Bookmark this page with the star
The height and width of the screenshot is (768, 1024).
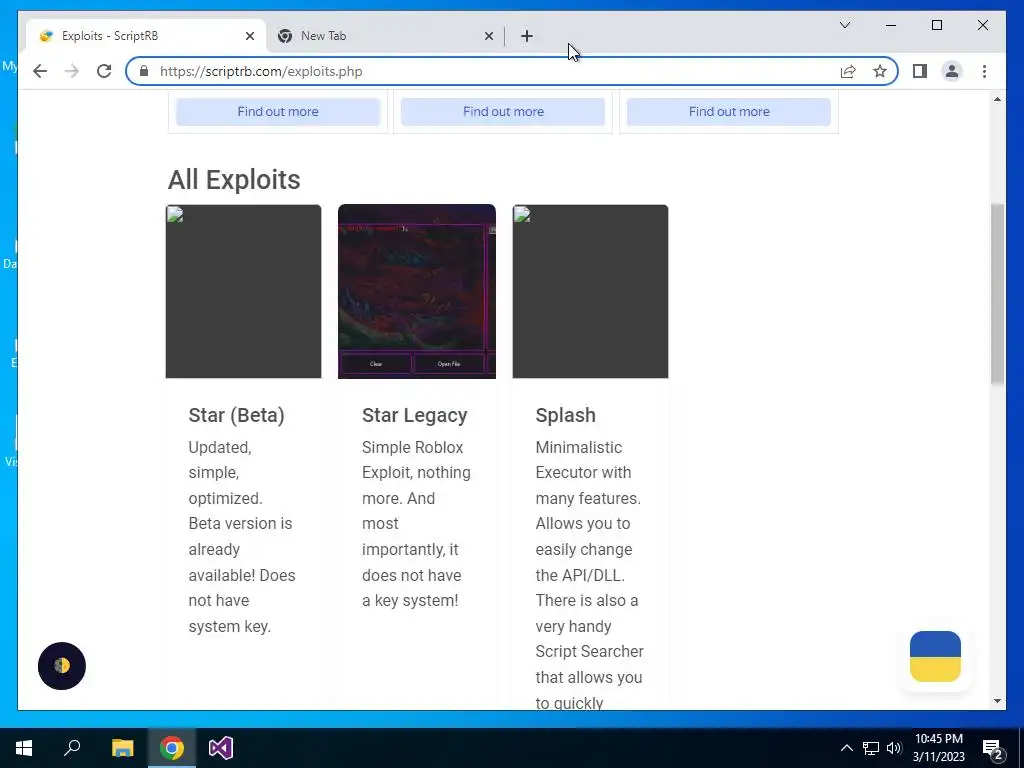(x=880, y=71)
